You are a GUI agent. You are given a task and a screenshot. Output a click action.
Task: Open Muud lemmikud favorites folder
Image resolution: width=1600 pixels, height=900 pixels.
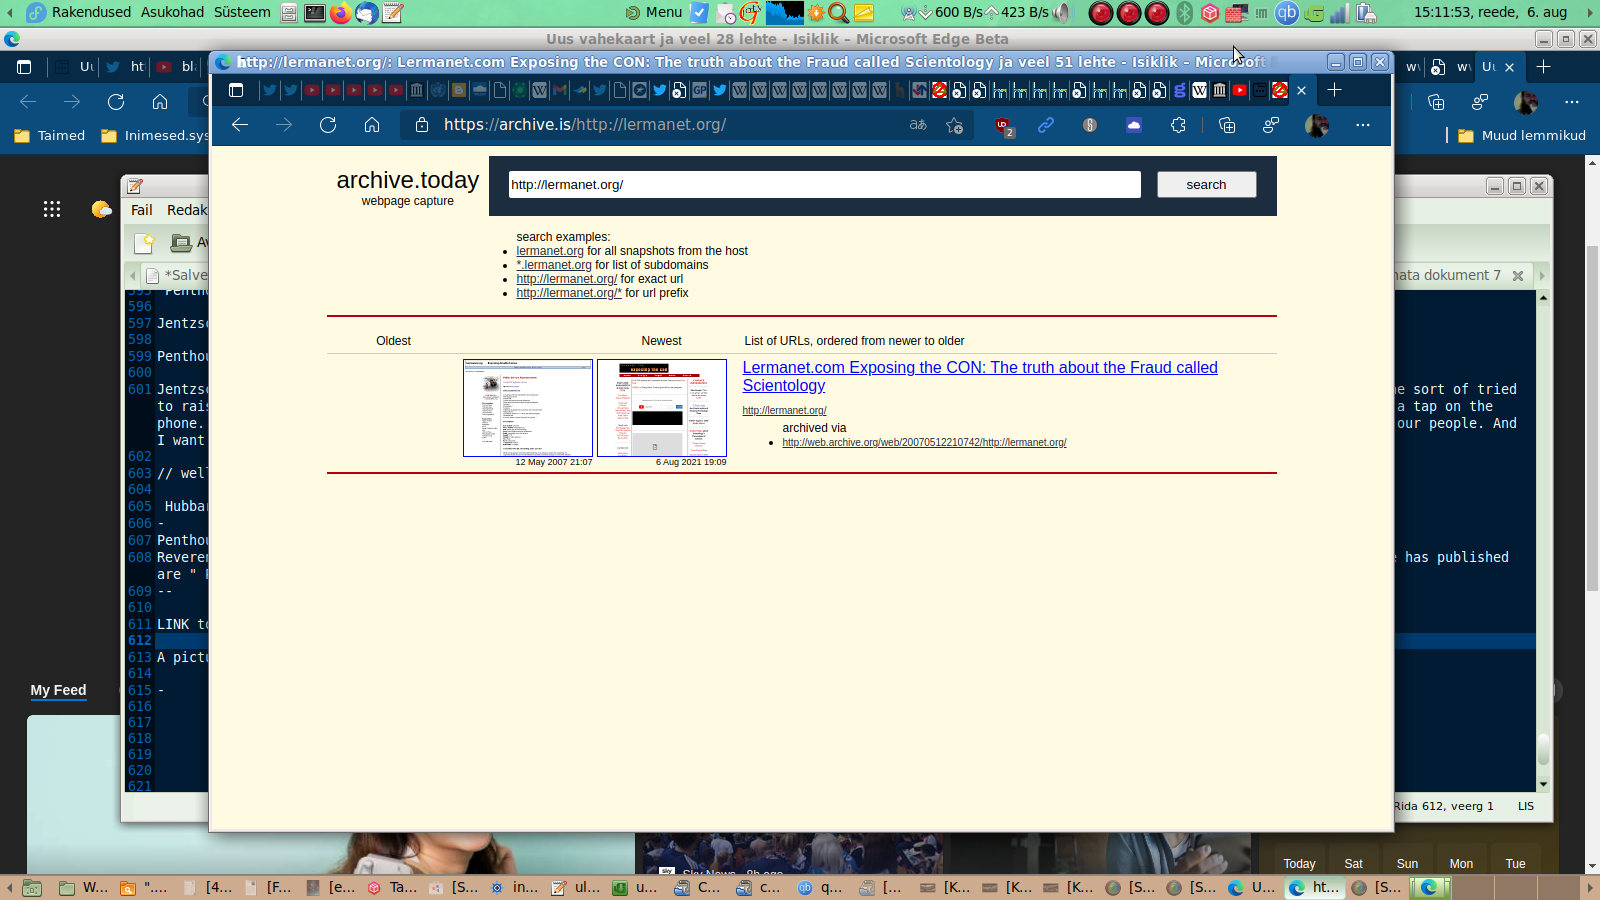coord(1522,136)
